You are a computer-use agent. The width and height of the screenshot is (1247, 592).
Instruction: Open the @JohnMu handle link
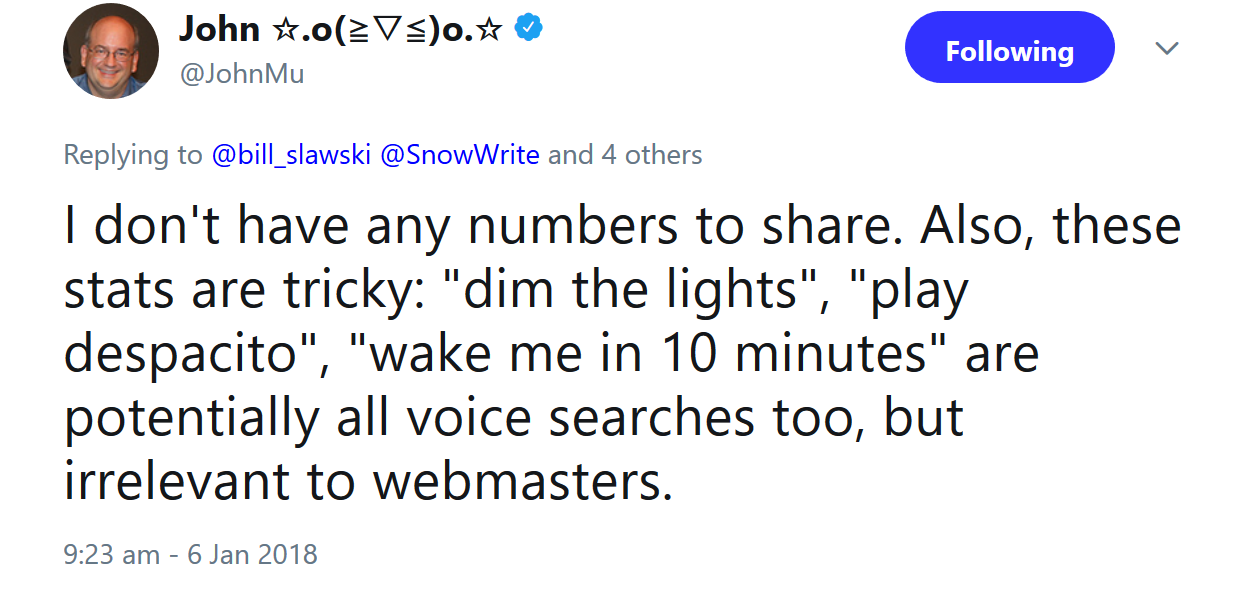click(x=242, y=73)
